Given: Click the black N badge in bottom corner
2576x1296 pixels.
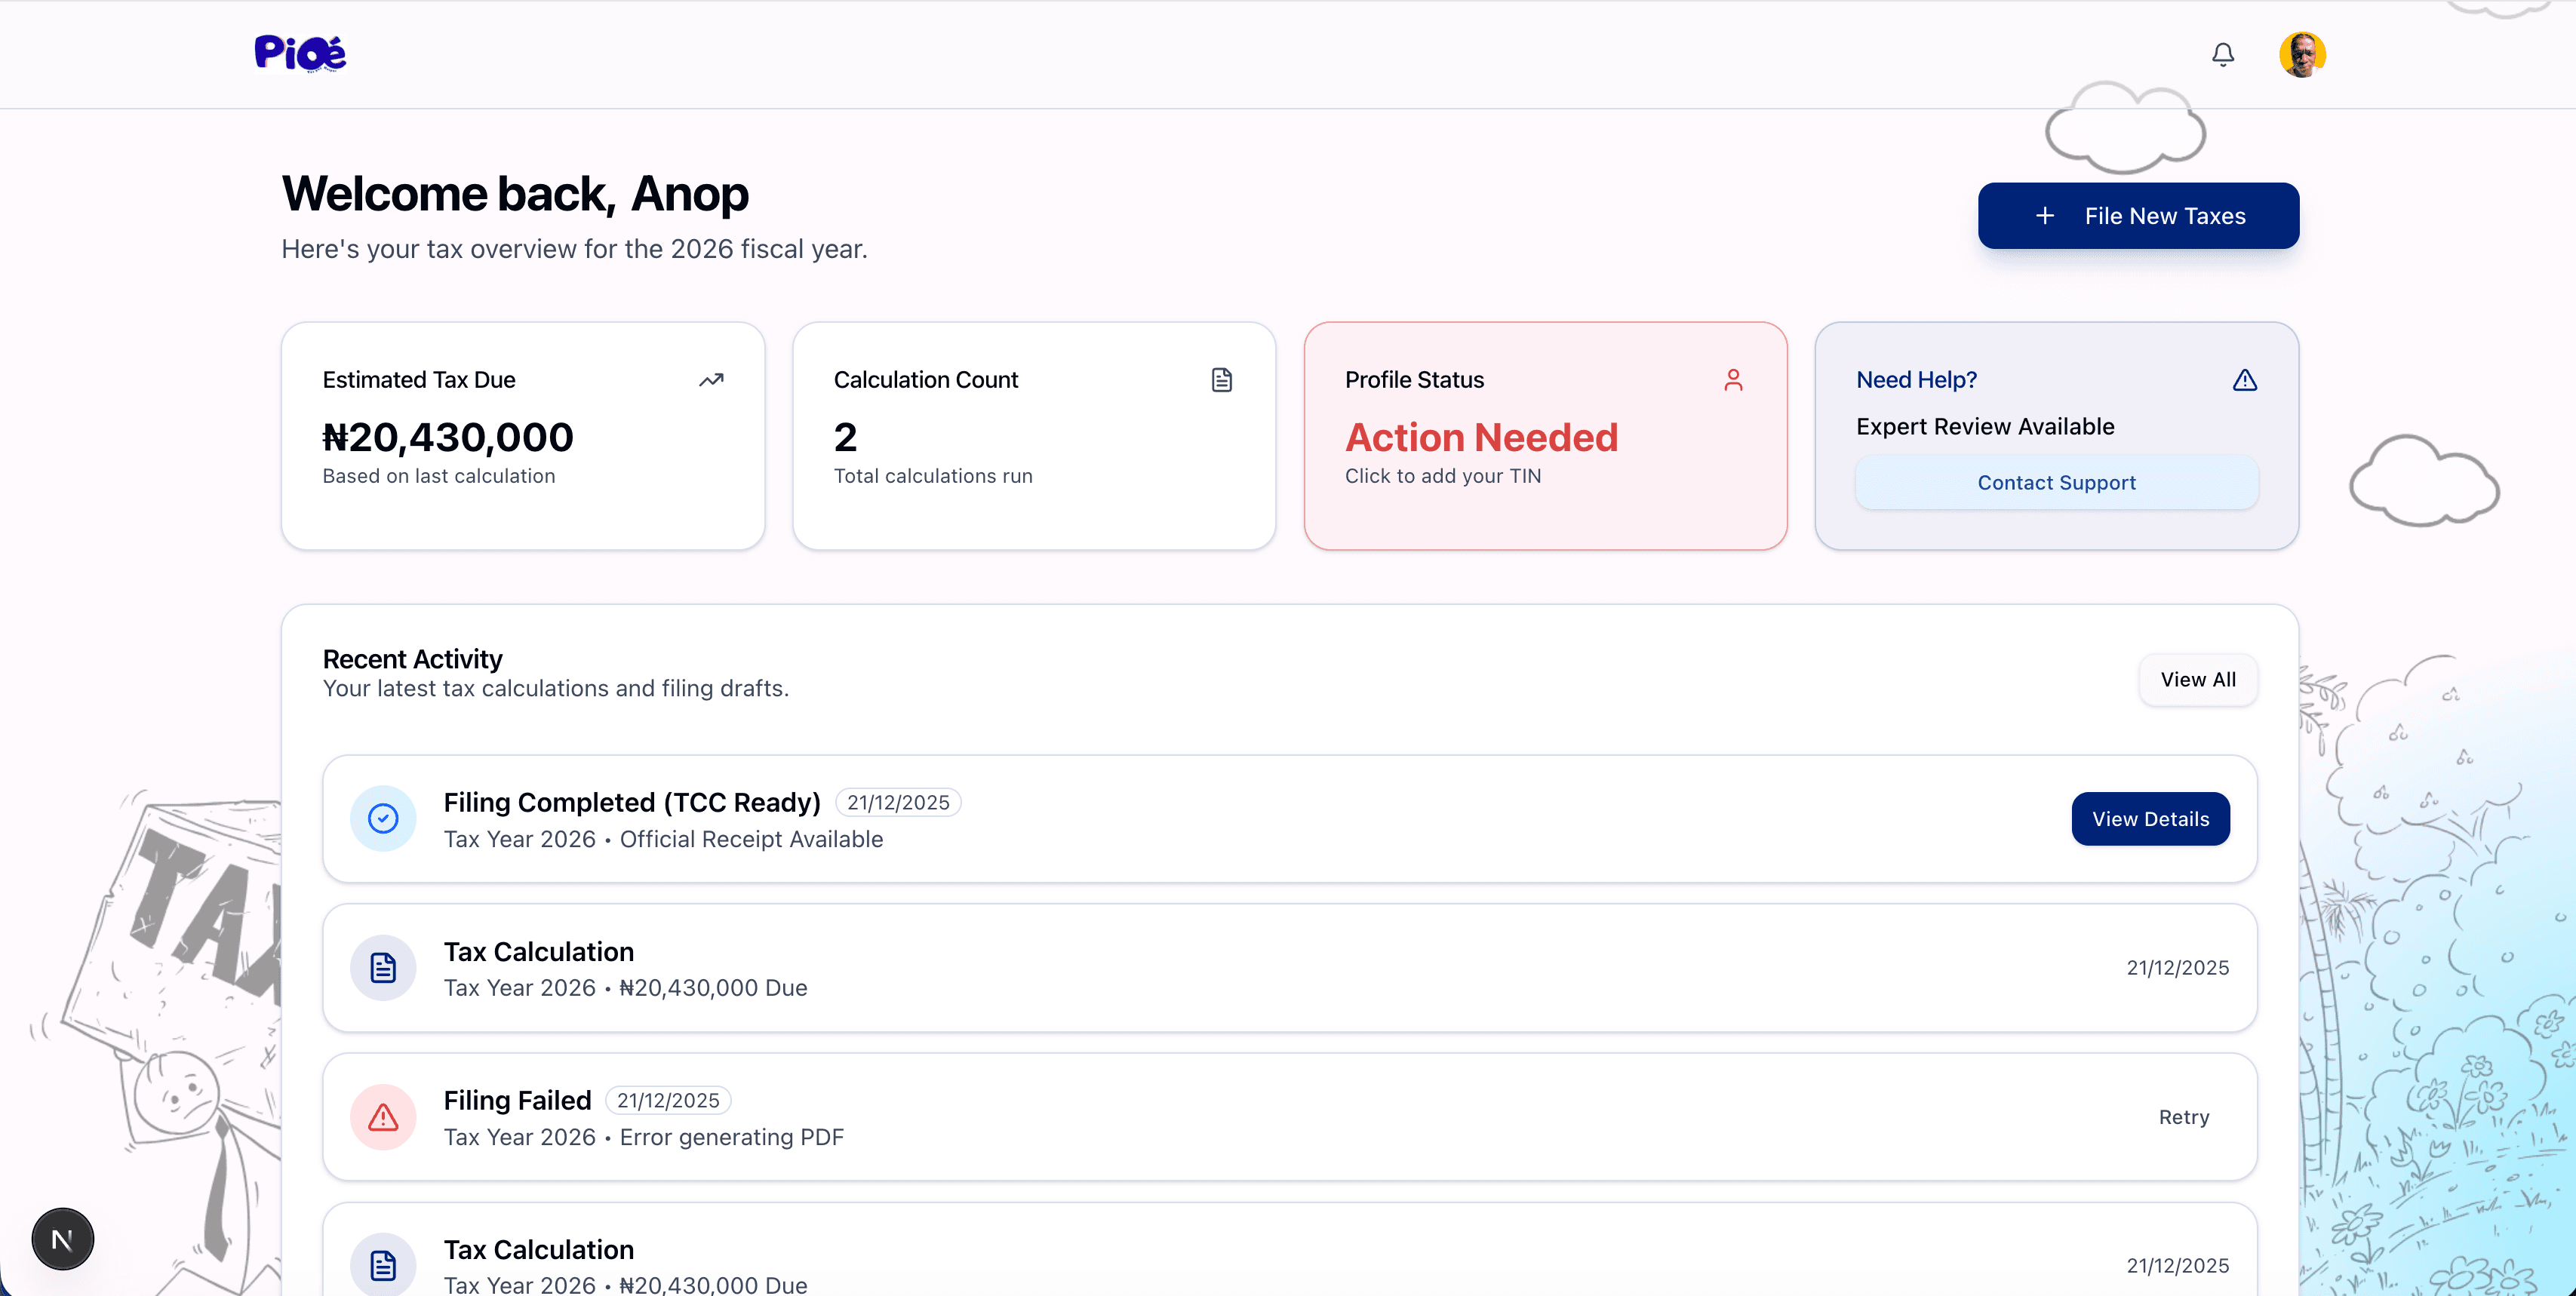Looking at the screenshot, I should coord(61,1238).
